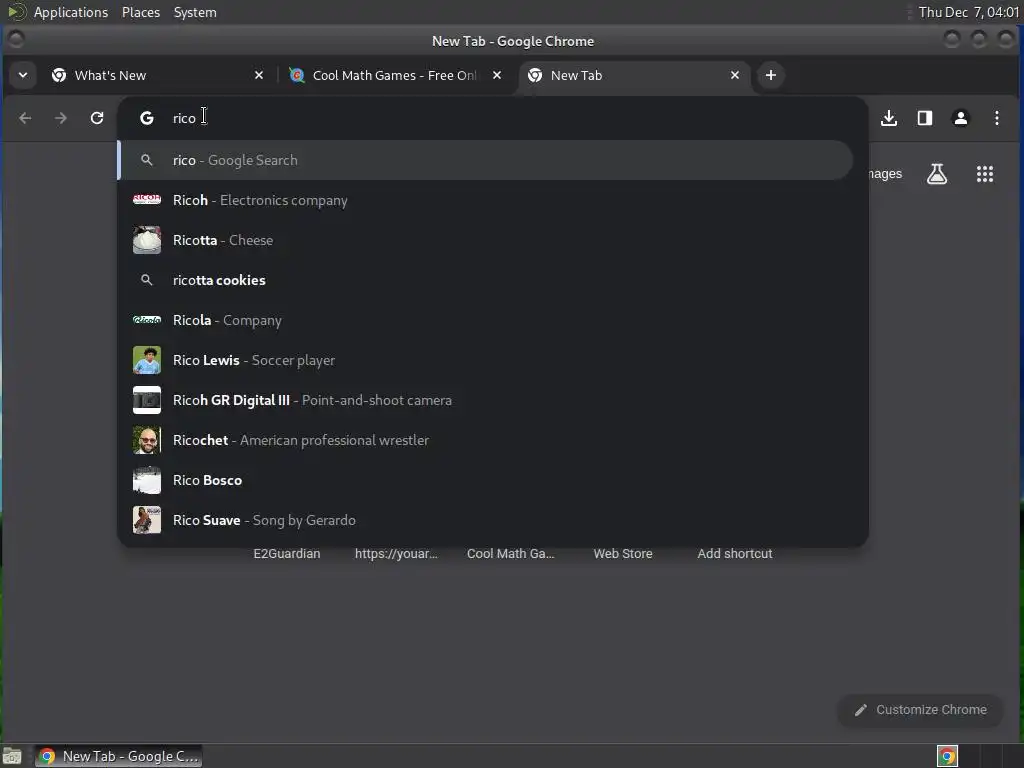The width and height of the screenshot is (1024, 768).
Task: Open the Applications menu
Action: tap(71, 12)
